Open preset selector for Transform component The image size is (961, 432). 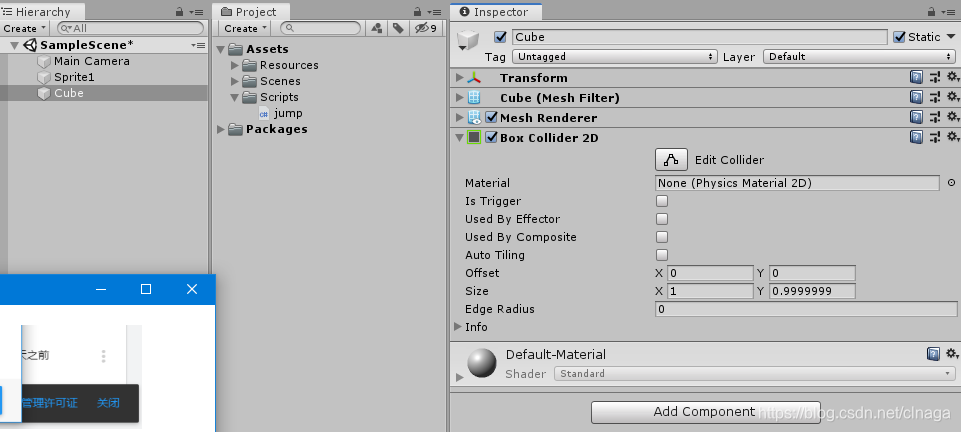pos(935,78)
